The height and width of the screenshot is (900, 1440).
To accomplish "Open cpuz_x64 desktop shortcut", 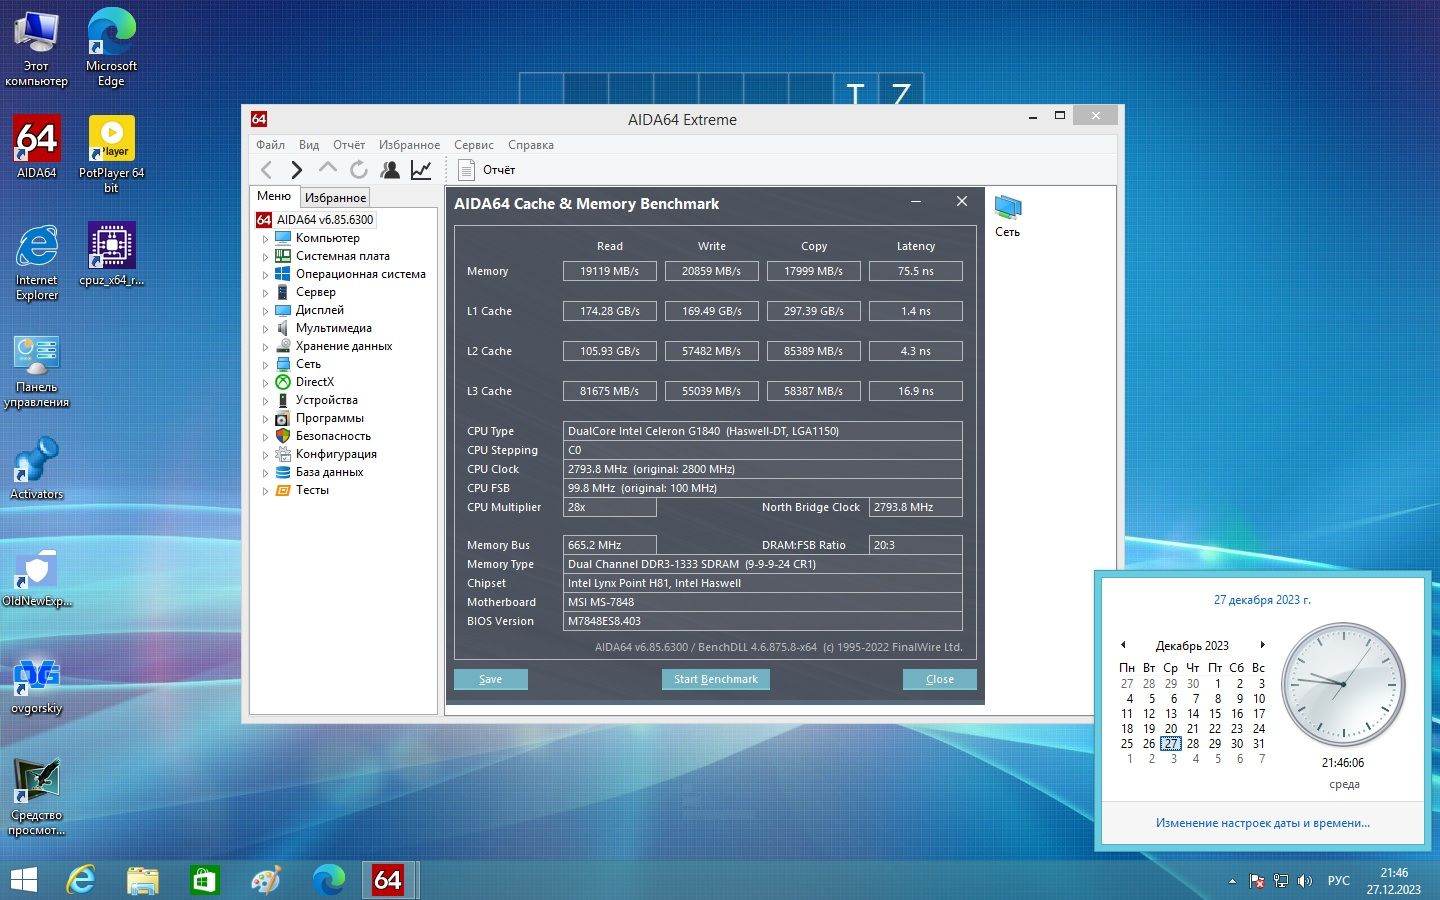I will (111, 254).
